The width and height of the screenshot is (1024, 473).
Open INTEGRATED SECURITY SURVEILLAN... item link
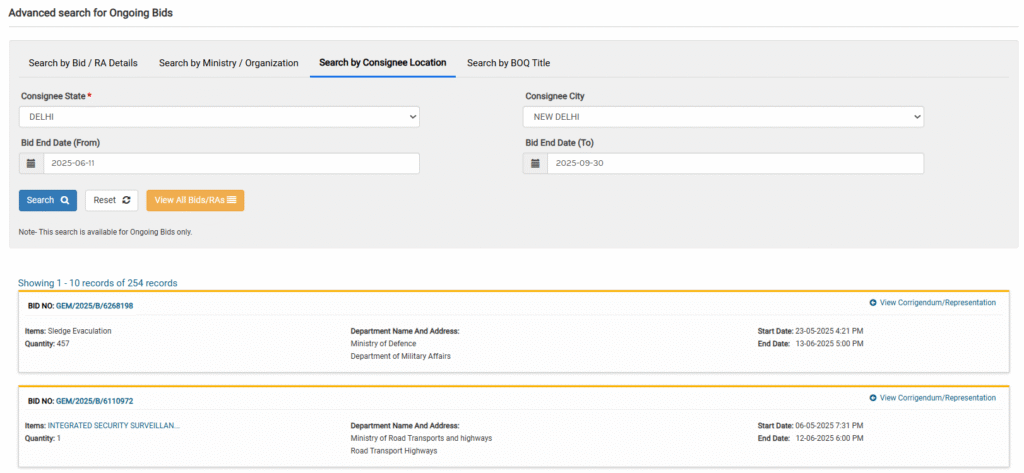[x=114, y=426]
